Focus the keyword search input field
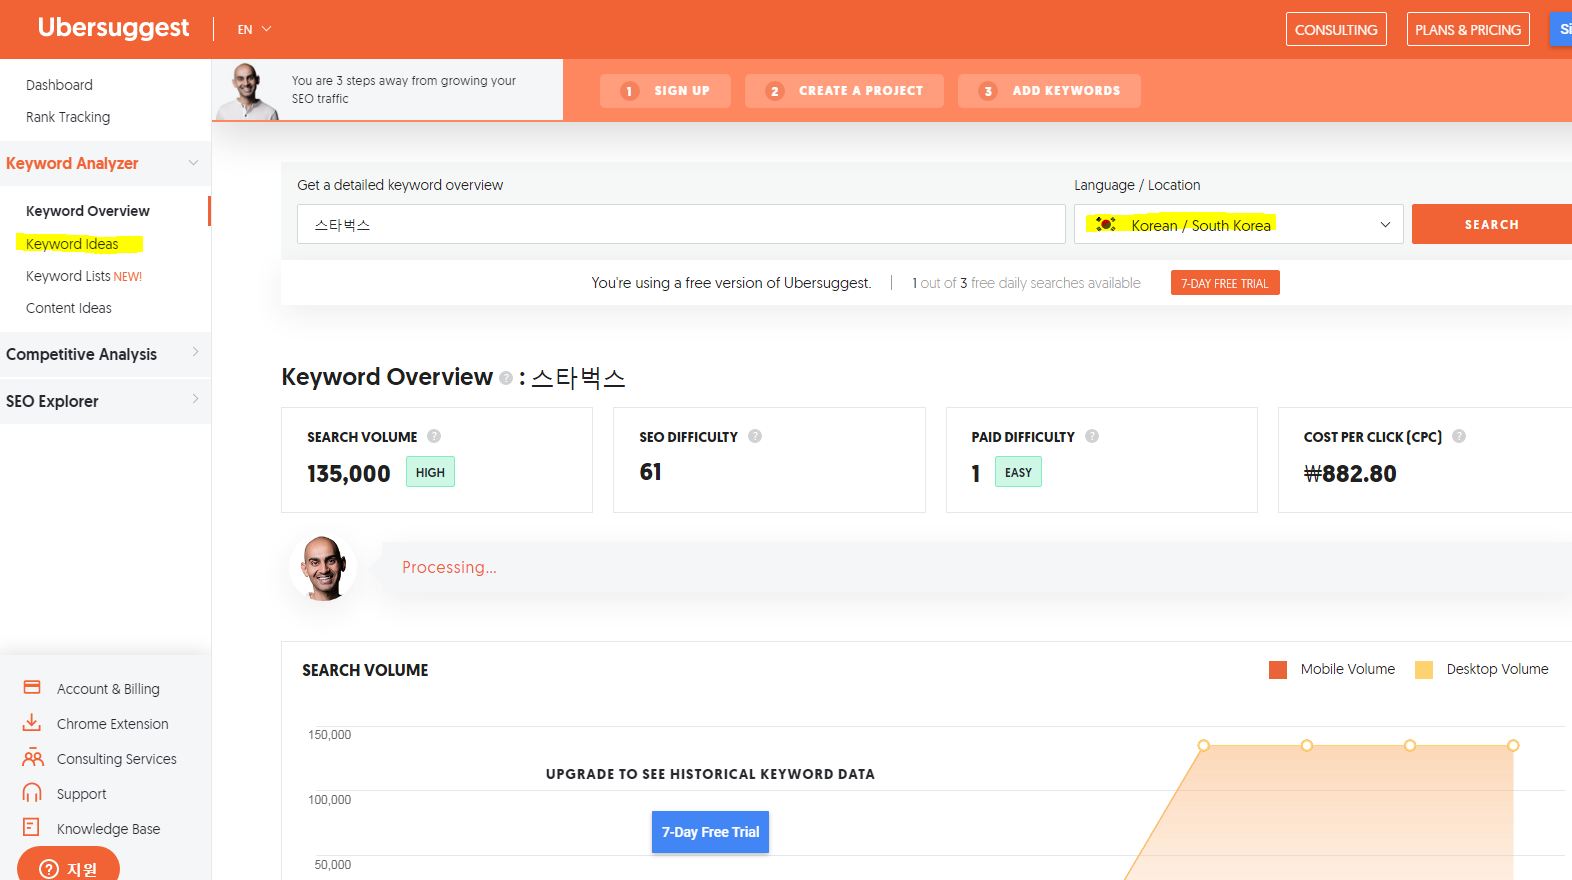Image resolution: width=1572 pixels, height=880 pixels. click(681, 224)
